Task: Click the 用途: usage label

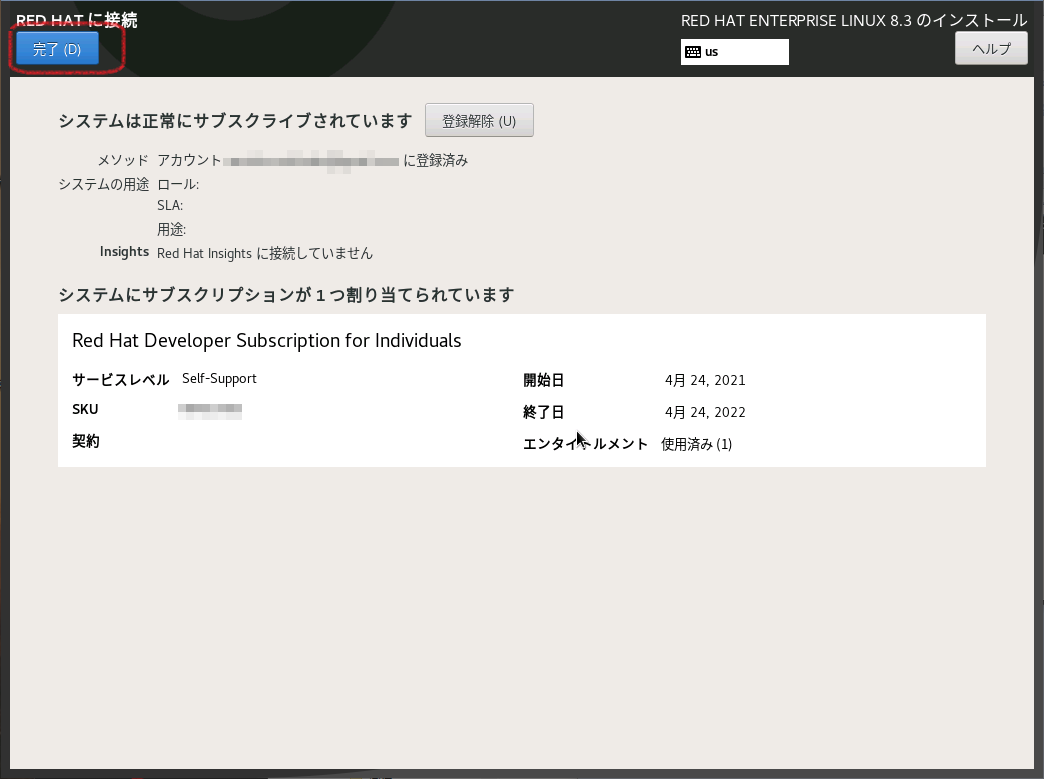Action: tap(171, 229)
